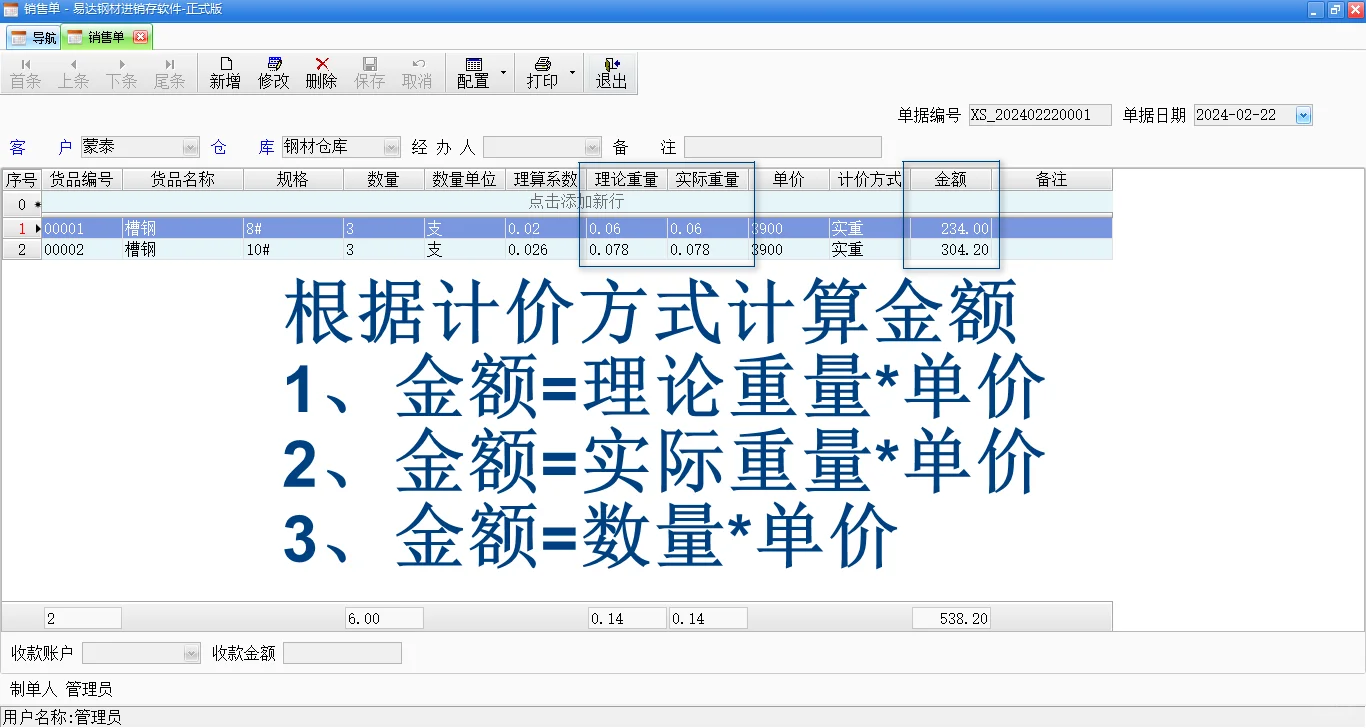
Task: Minimize the 销售单 application window
Action: [x=1315, y=9]
